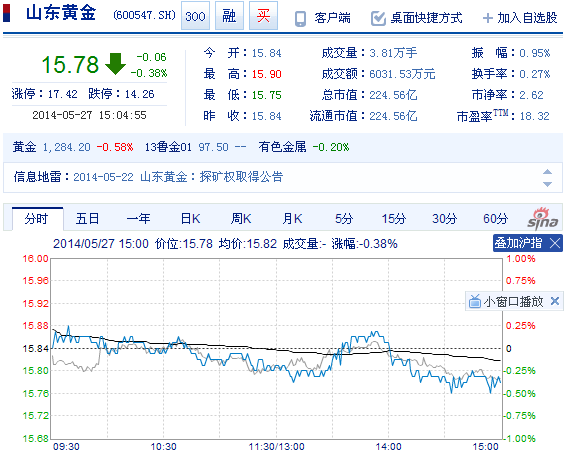Click the 14:00 time axis label
This screenshot has width=564, height=454.
coord(388,447)
